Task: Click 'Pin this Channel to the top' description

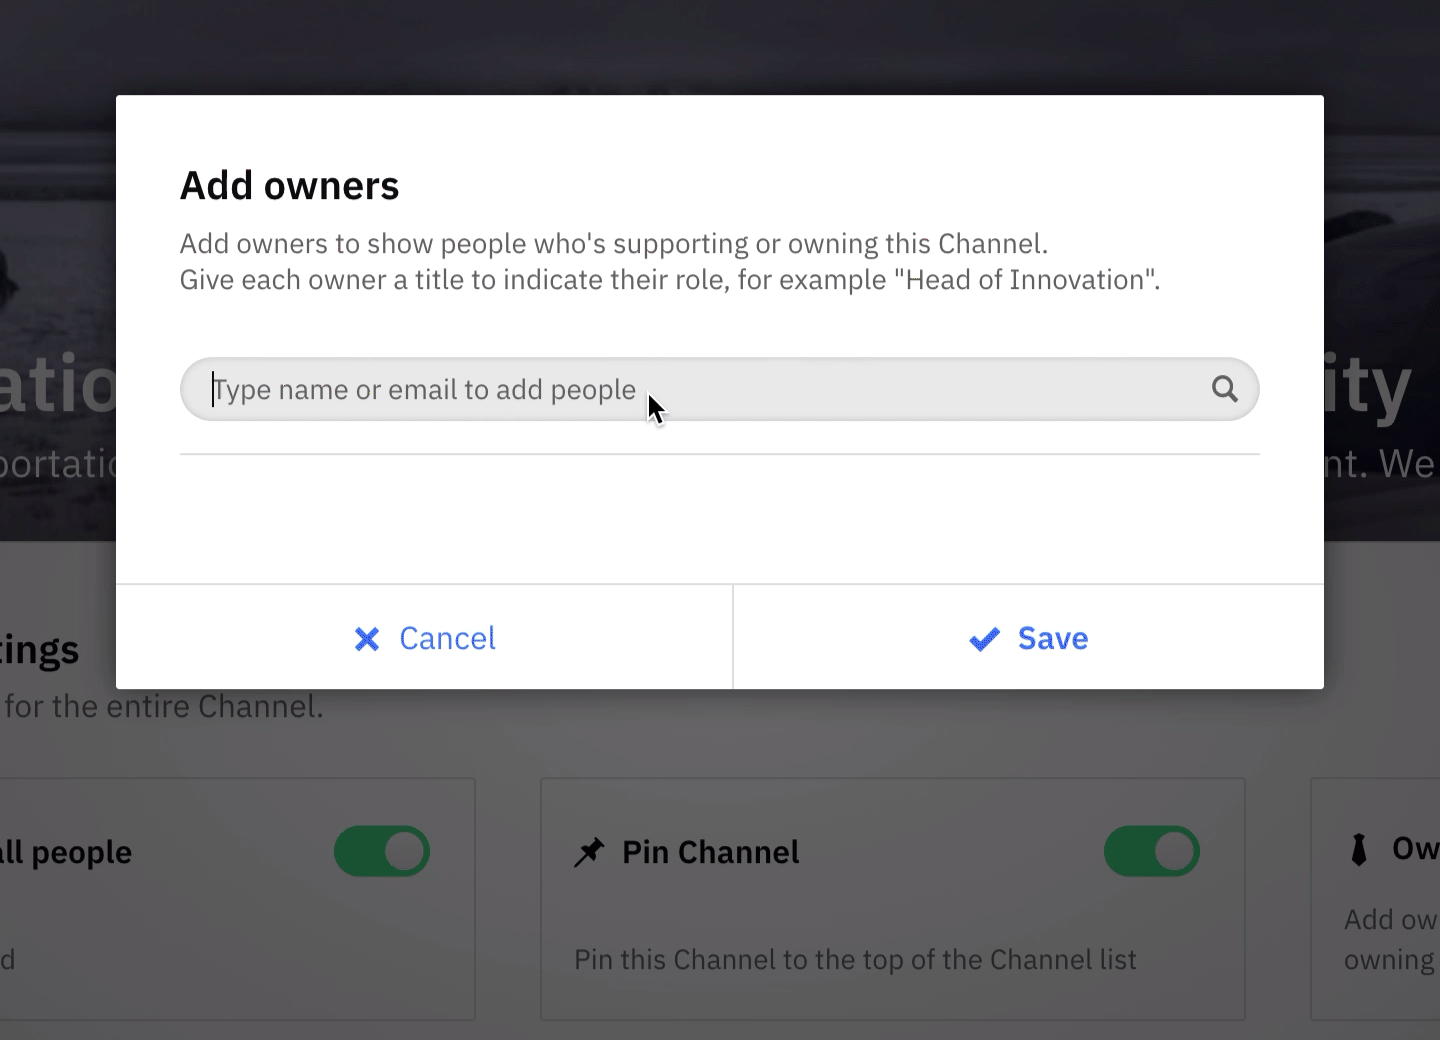Action: click(855, 960)
